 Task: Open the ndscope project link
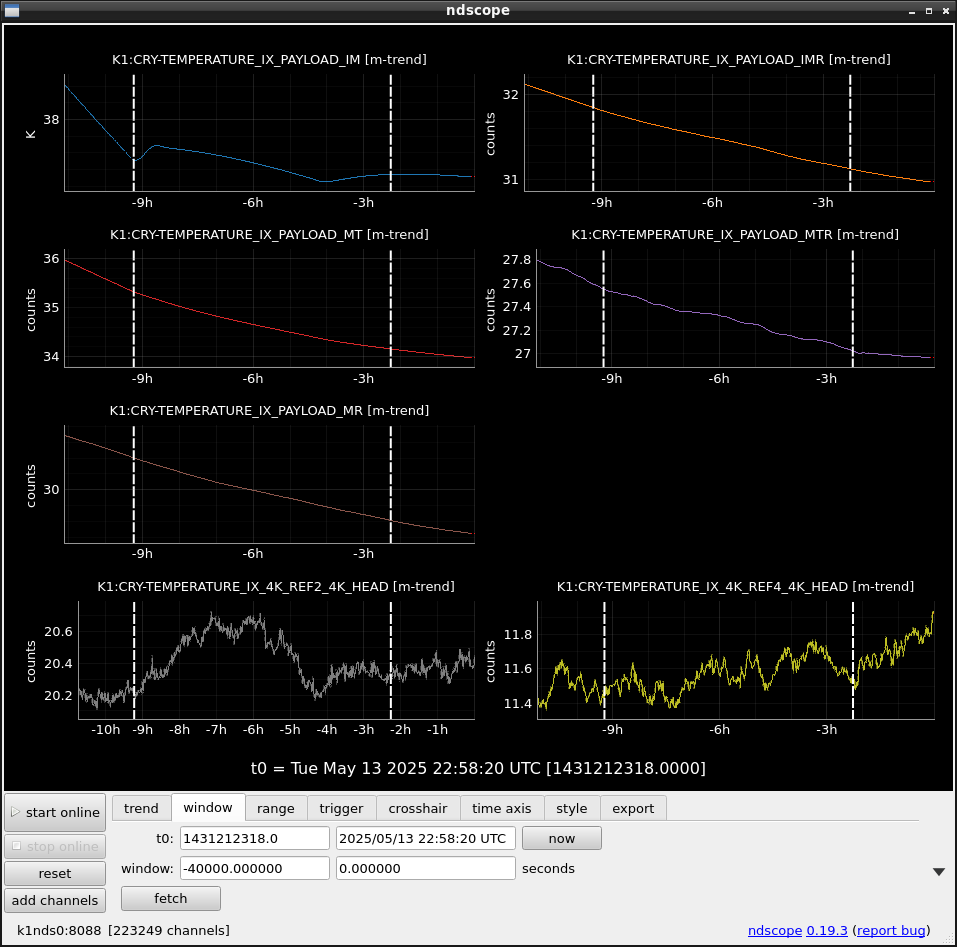click(x=775, y=931)
